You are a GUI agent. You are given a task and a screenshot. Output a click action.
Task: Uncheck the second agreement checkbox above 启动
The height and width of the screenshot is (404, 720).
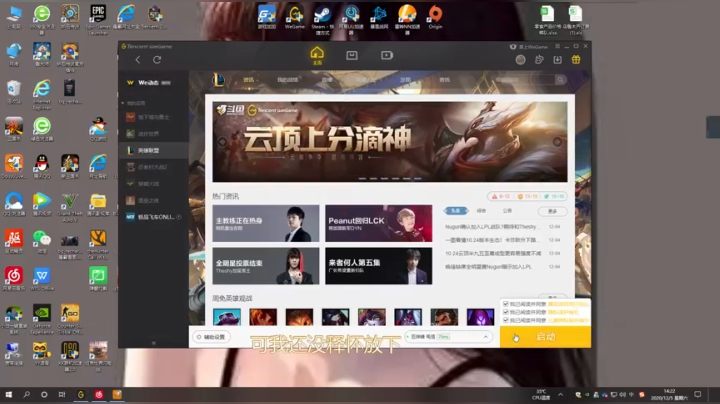coord(506,312)
